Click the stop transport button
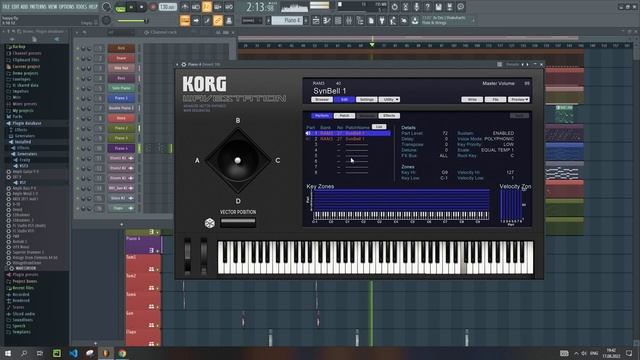 click(x=142, y=7)
